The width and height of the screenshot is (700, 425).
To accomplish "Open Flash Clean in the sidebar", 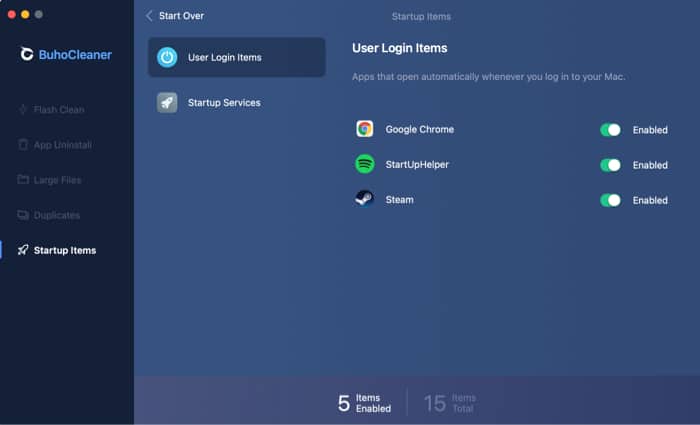I will (51, 109).
